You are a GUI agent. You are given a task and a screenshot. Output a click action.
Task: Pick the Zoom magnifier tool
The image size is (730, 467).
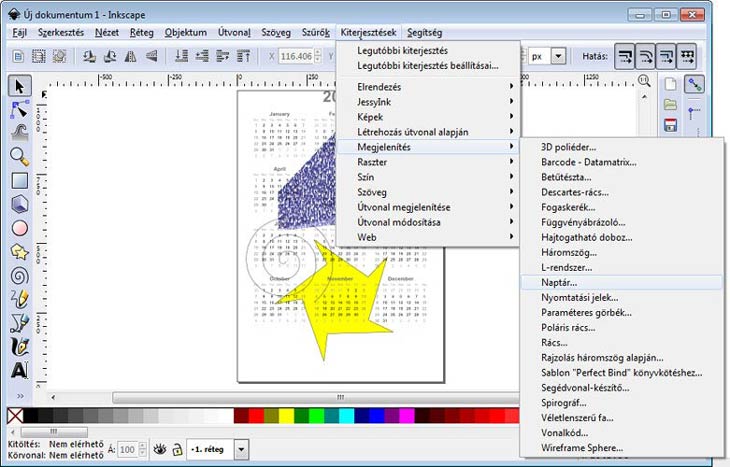[x=19, y=156]
